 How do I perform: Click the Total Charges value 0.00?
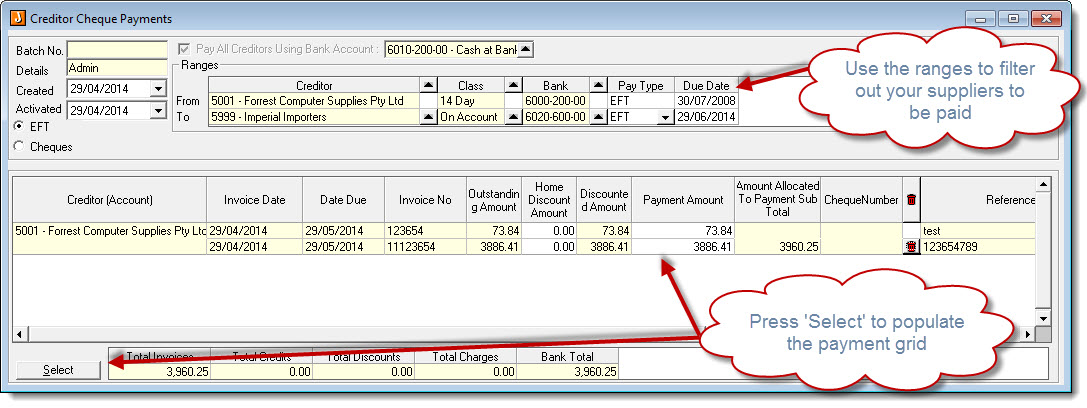[x=466, y=371]
